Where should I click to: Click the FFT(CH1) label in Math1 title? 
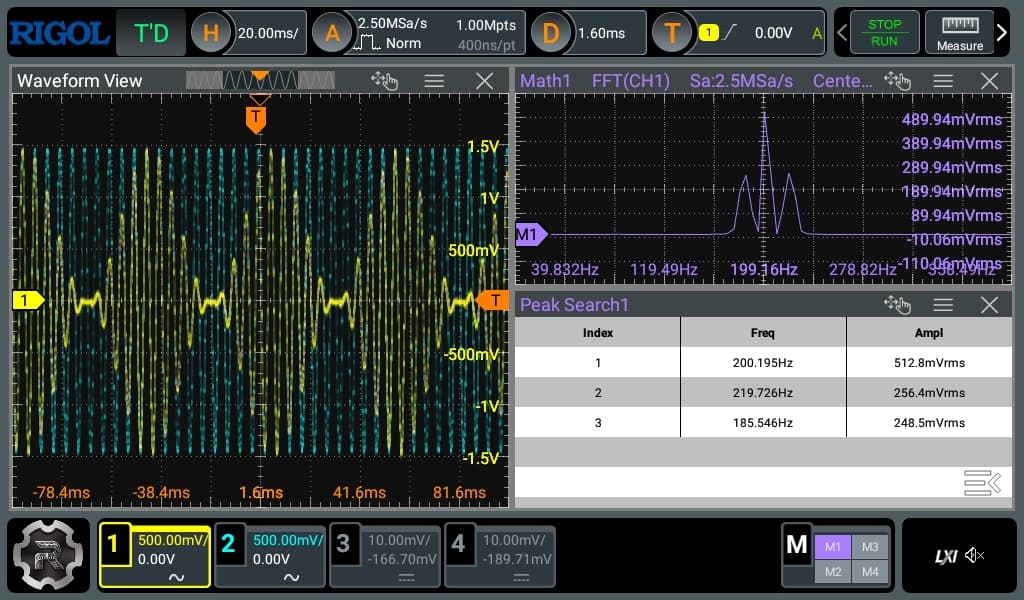coord(630,81)
